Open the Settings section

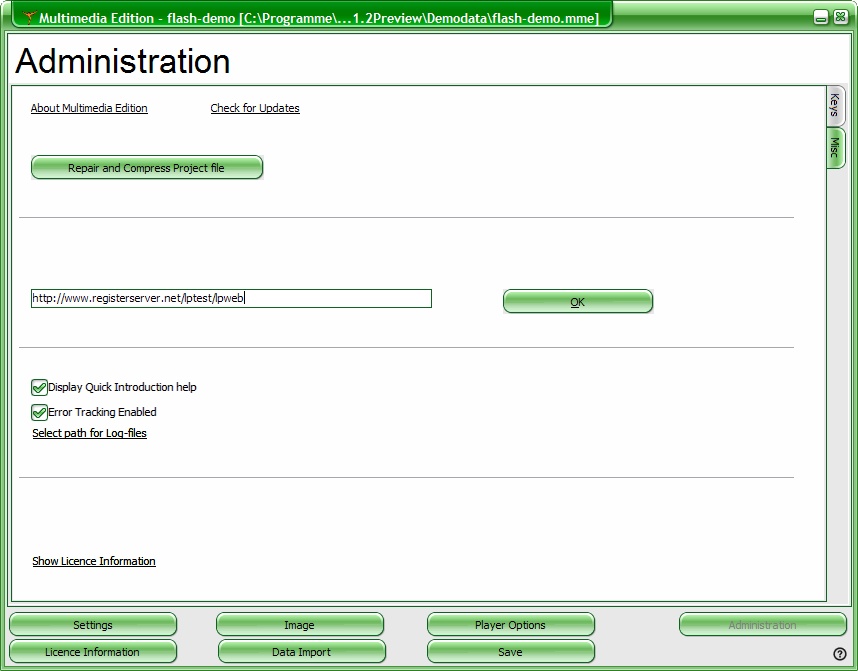[93, 625]
